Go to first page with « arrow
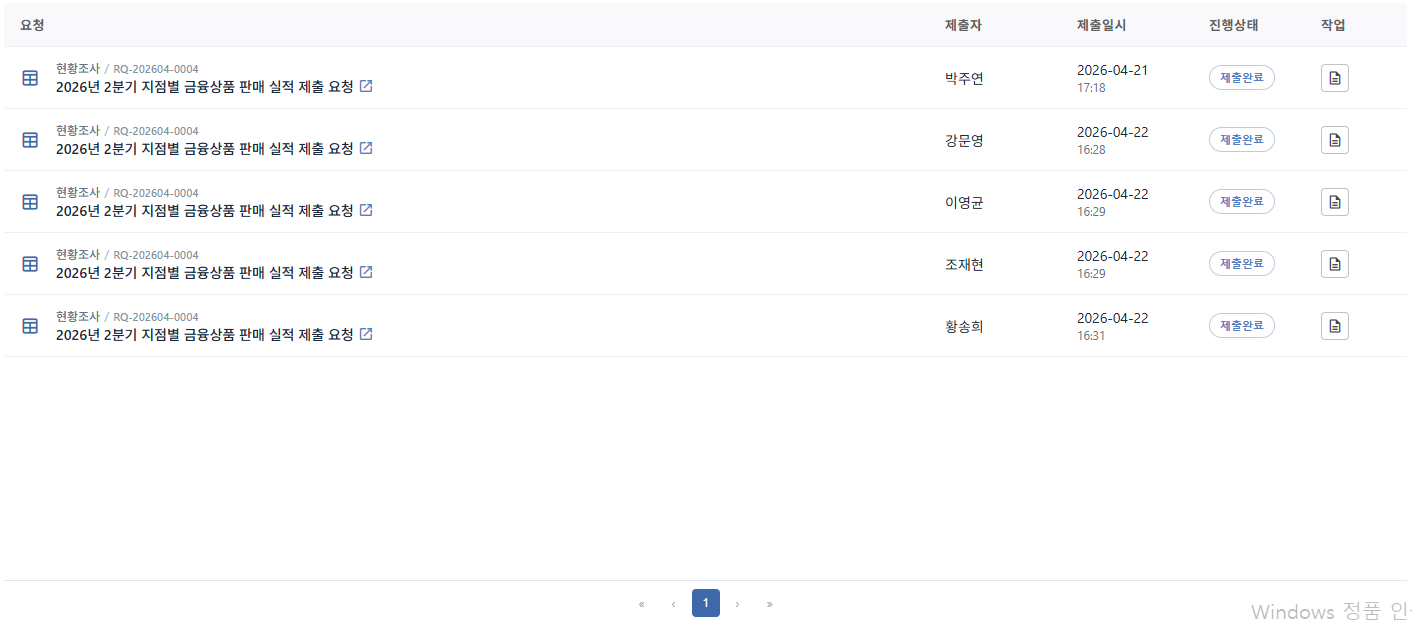Screen dimensions: 1412x624 [x=641, y=603]
